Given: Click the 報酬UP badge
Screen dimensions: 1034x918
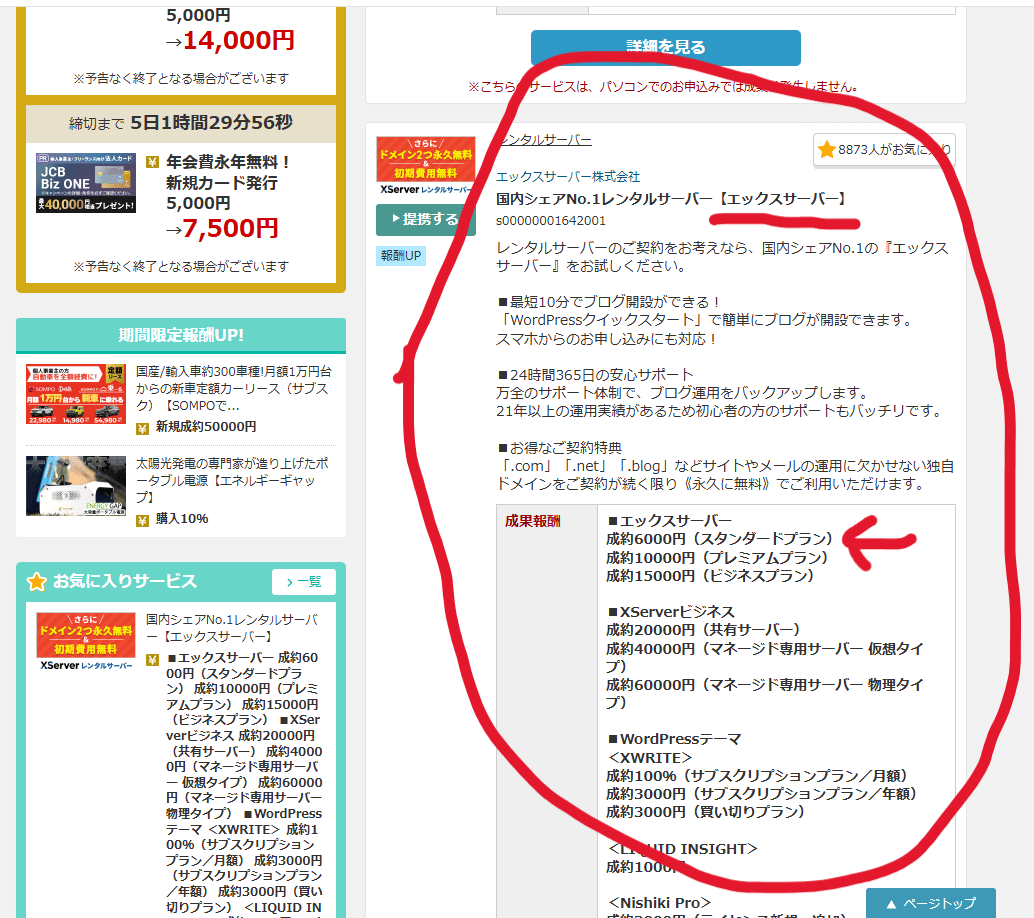Looking at the screenshot, I should point(401,256).
